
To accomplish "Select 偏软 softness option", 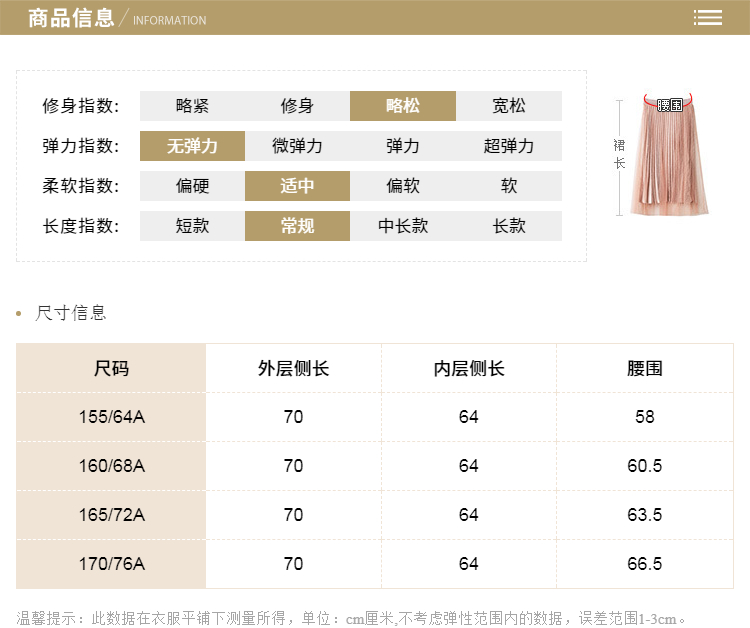I will click(x=402, y=186).
